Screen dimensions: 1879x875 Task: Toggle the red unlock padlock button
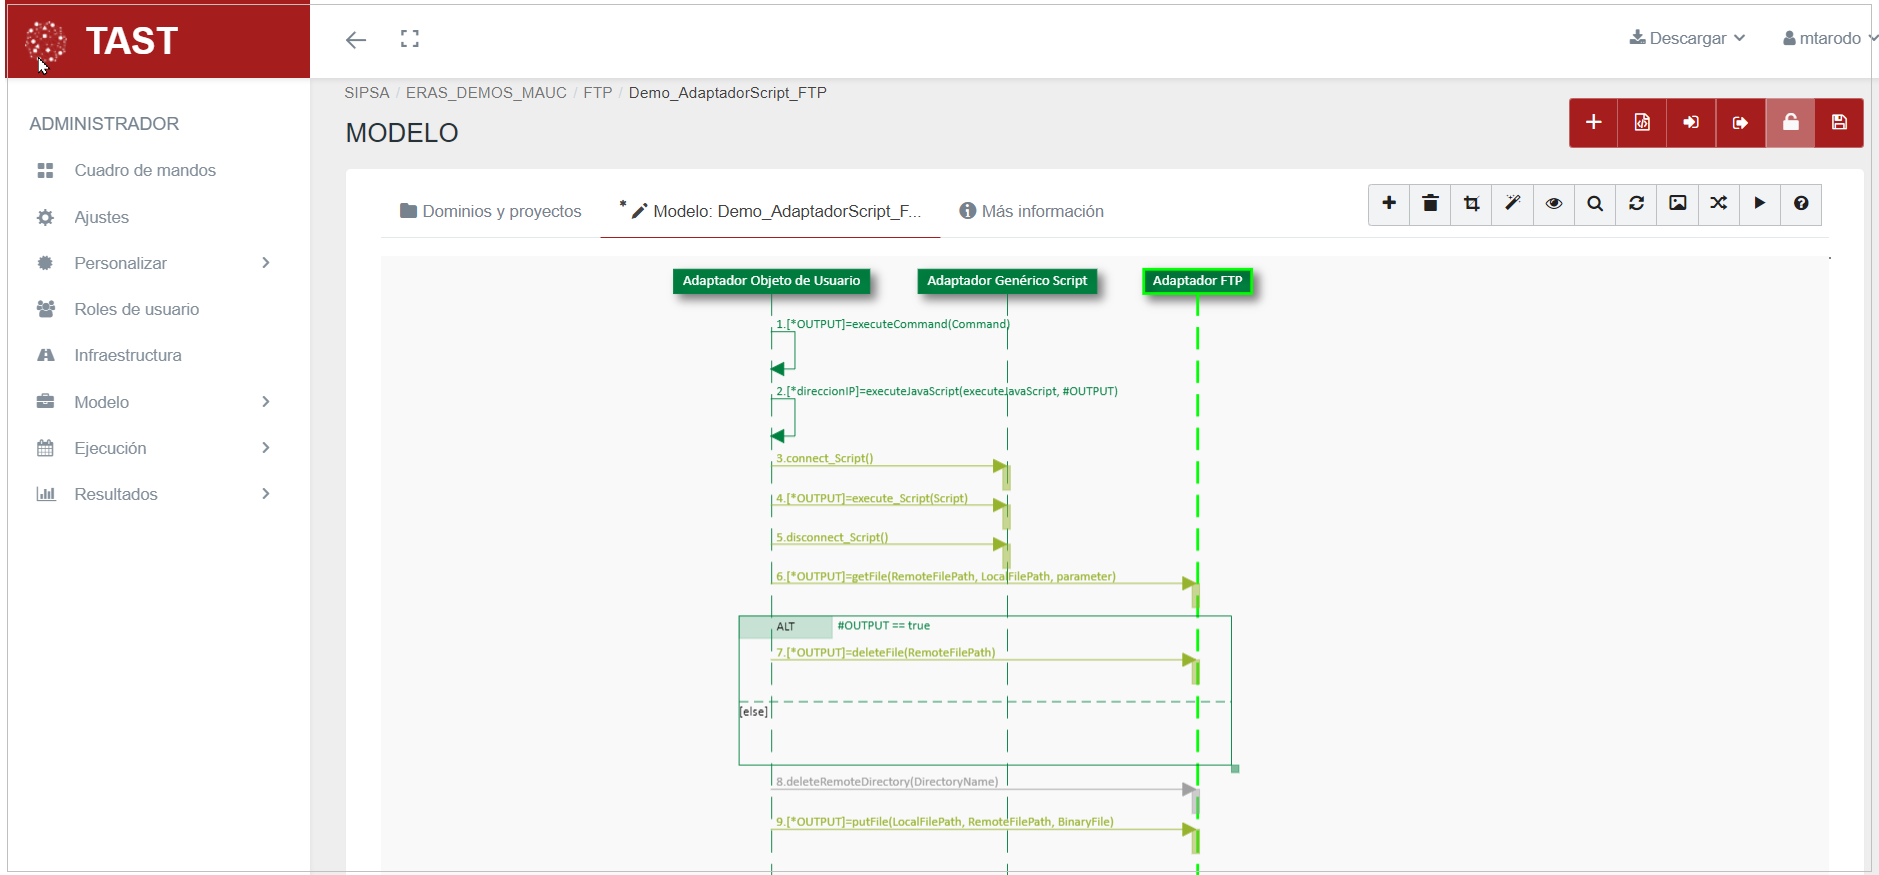point(1790,123)
